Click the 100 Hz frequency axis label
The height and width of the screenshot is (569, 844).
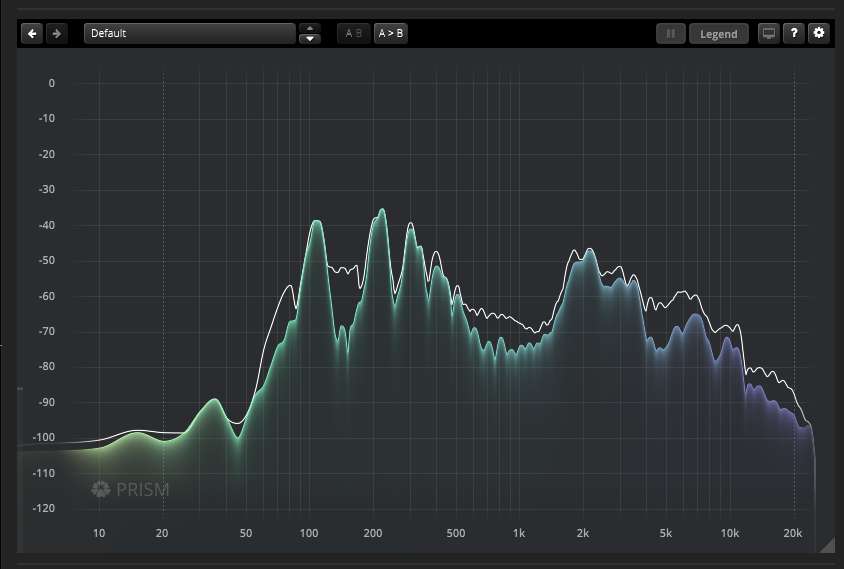[x=309, y=533]
